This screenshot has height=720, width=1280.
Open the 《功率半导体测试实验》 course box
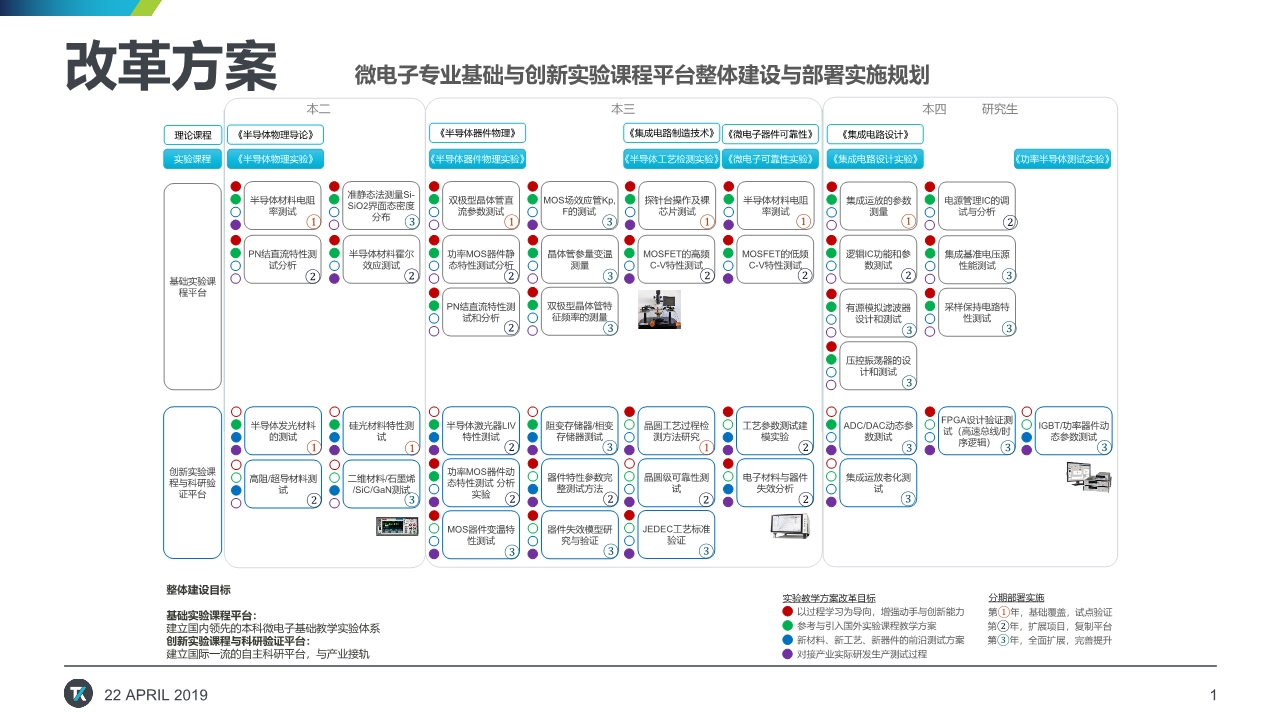pos(1062,159)
